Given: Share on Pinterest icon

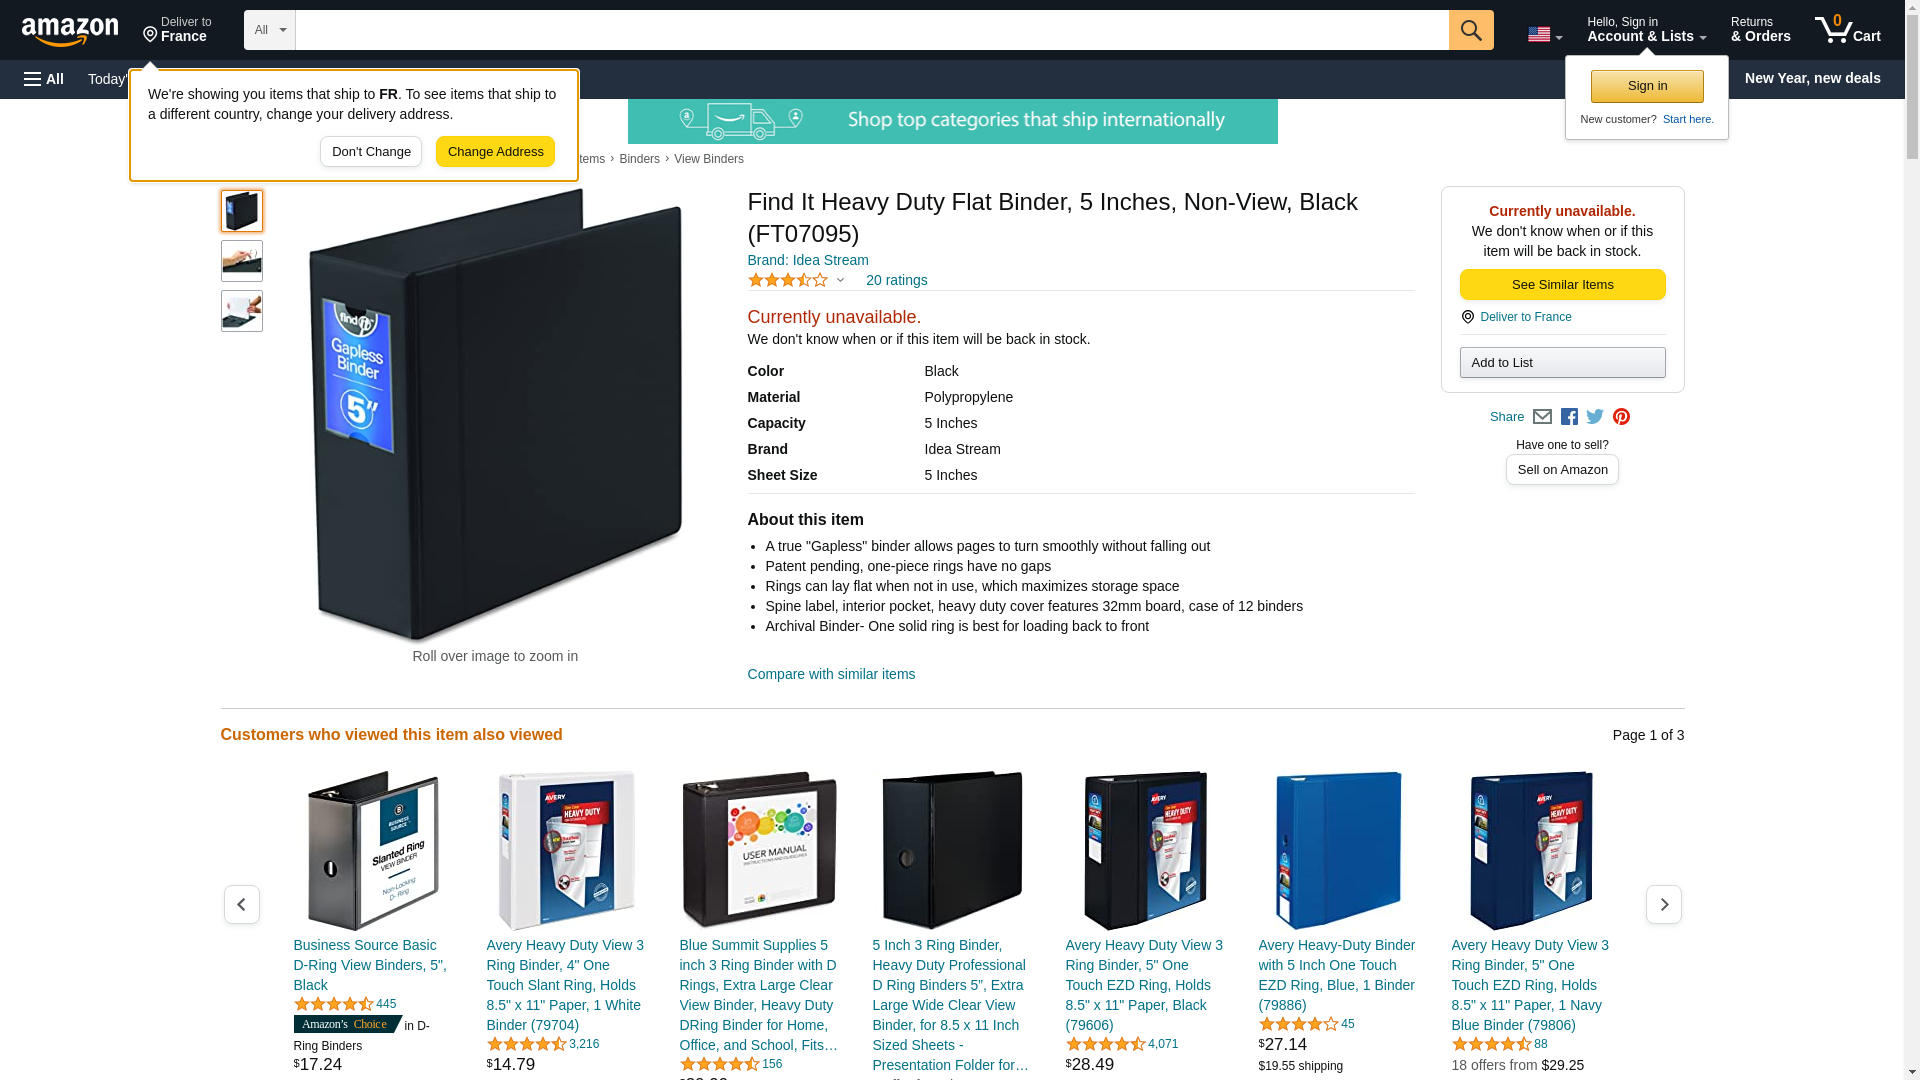Looking at the screenshot, I should [x=1621, y=417].
